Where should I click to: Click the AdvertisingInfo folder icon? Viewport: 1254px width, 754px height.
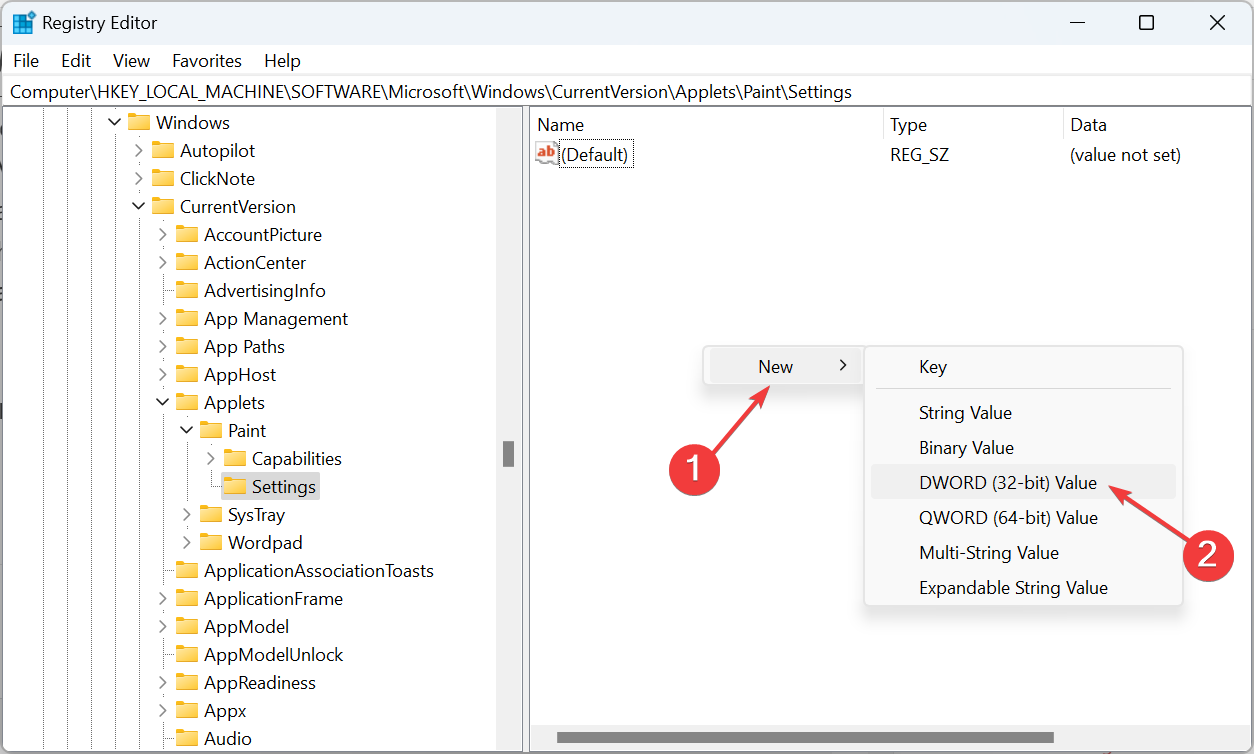(187, 291)
